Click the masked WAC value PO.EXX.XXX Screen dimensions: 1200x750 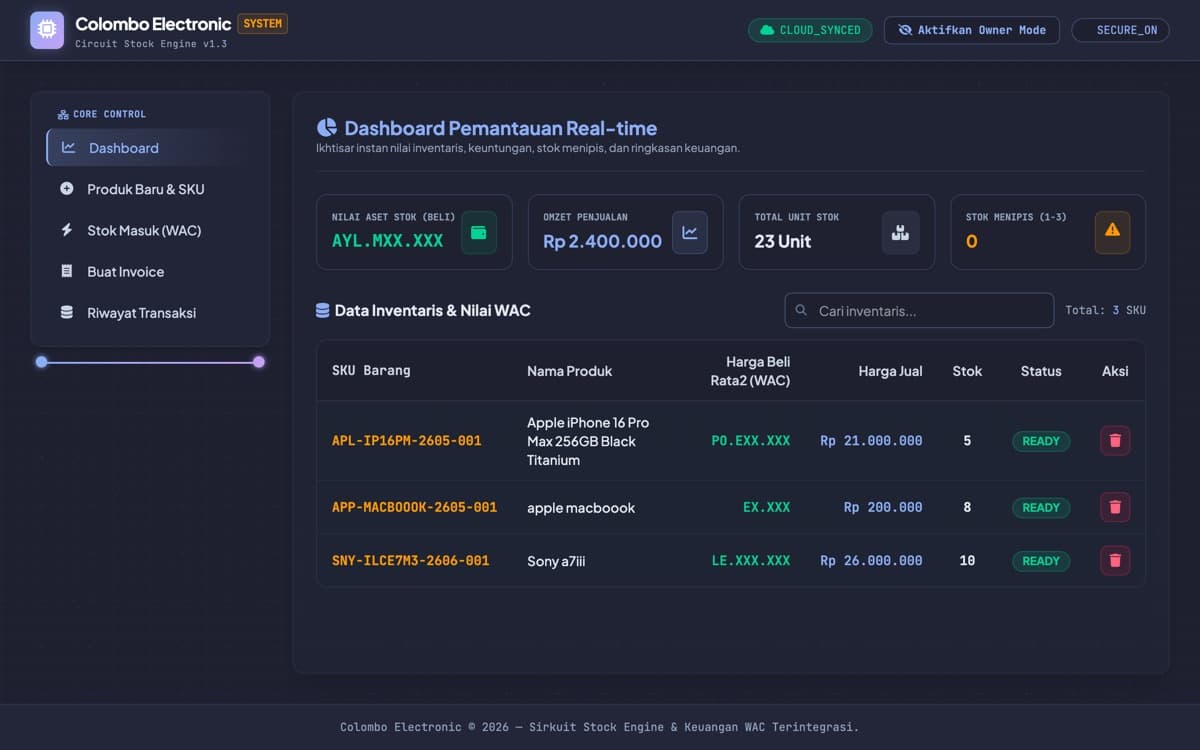(751, 441)
